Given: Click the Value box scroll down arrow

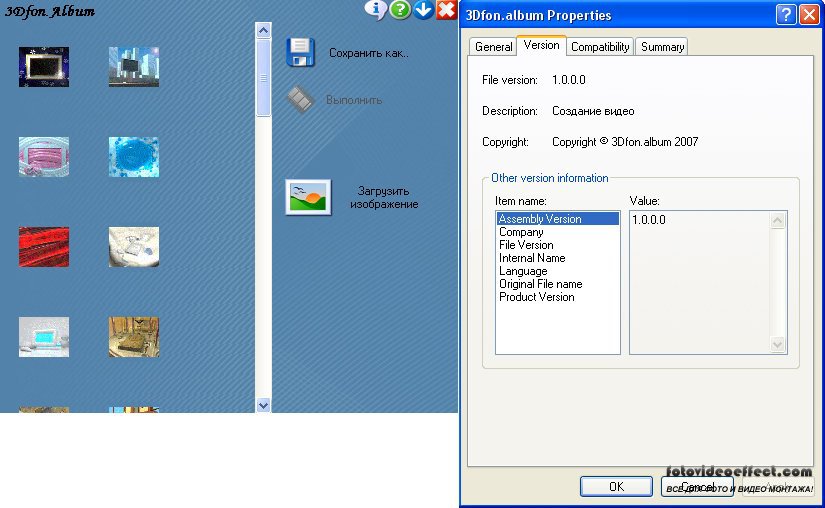Looking at the screenshot, I should click(x=778, y=344).
